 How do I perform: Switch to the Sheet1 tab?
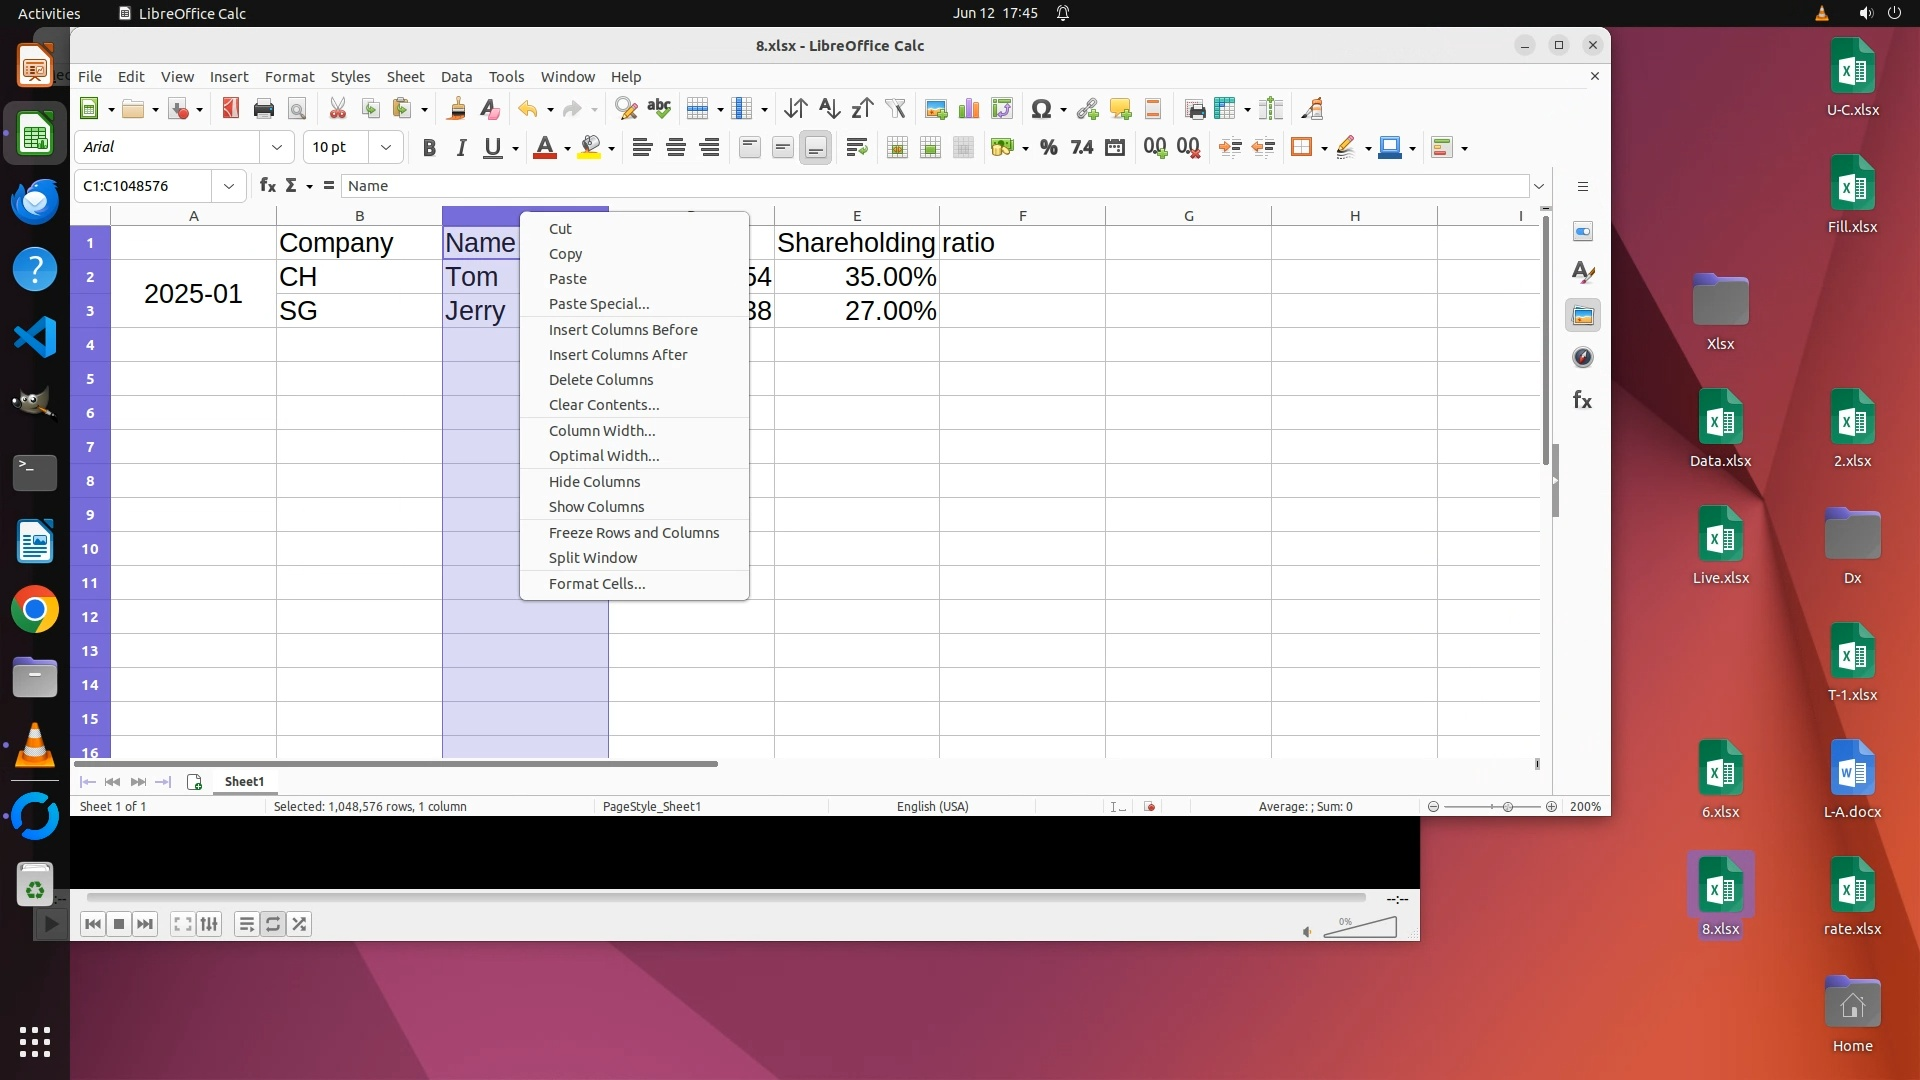(x=244, y=782)
